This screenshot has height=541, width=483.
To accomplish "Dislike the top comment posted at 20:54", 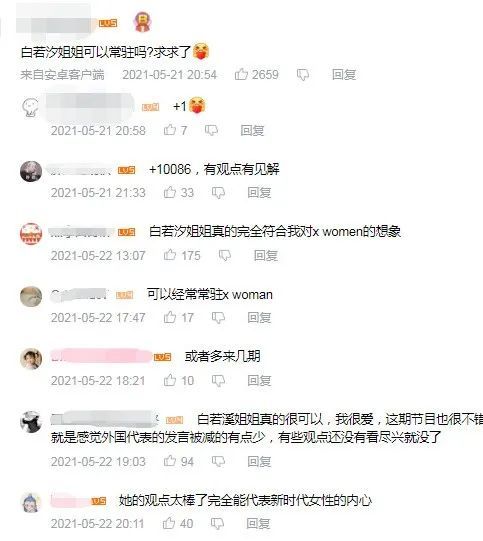I will [303, 75].
